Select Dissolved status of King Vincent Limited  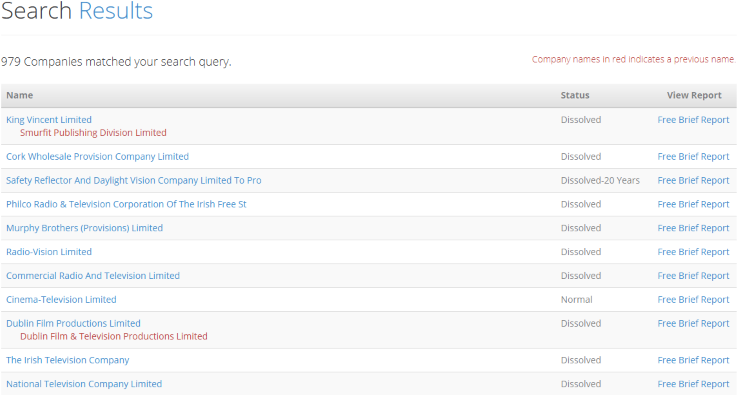pos(581,120)
